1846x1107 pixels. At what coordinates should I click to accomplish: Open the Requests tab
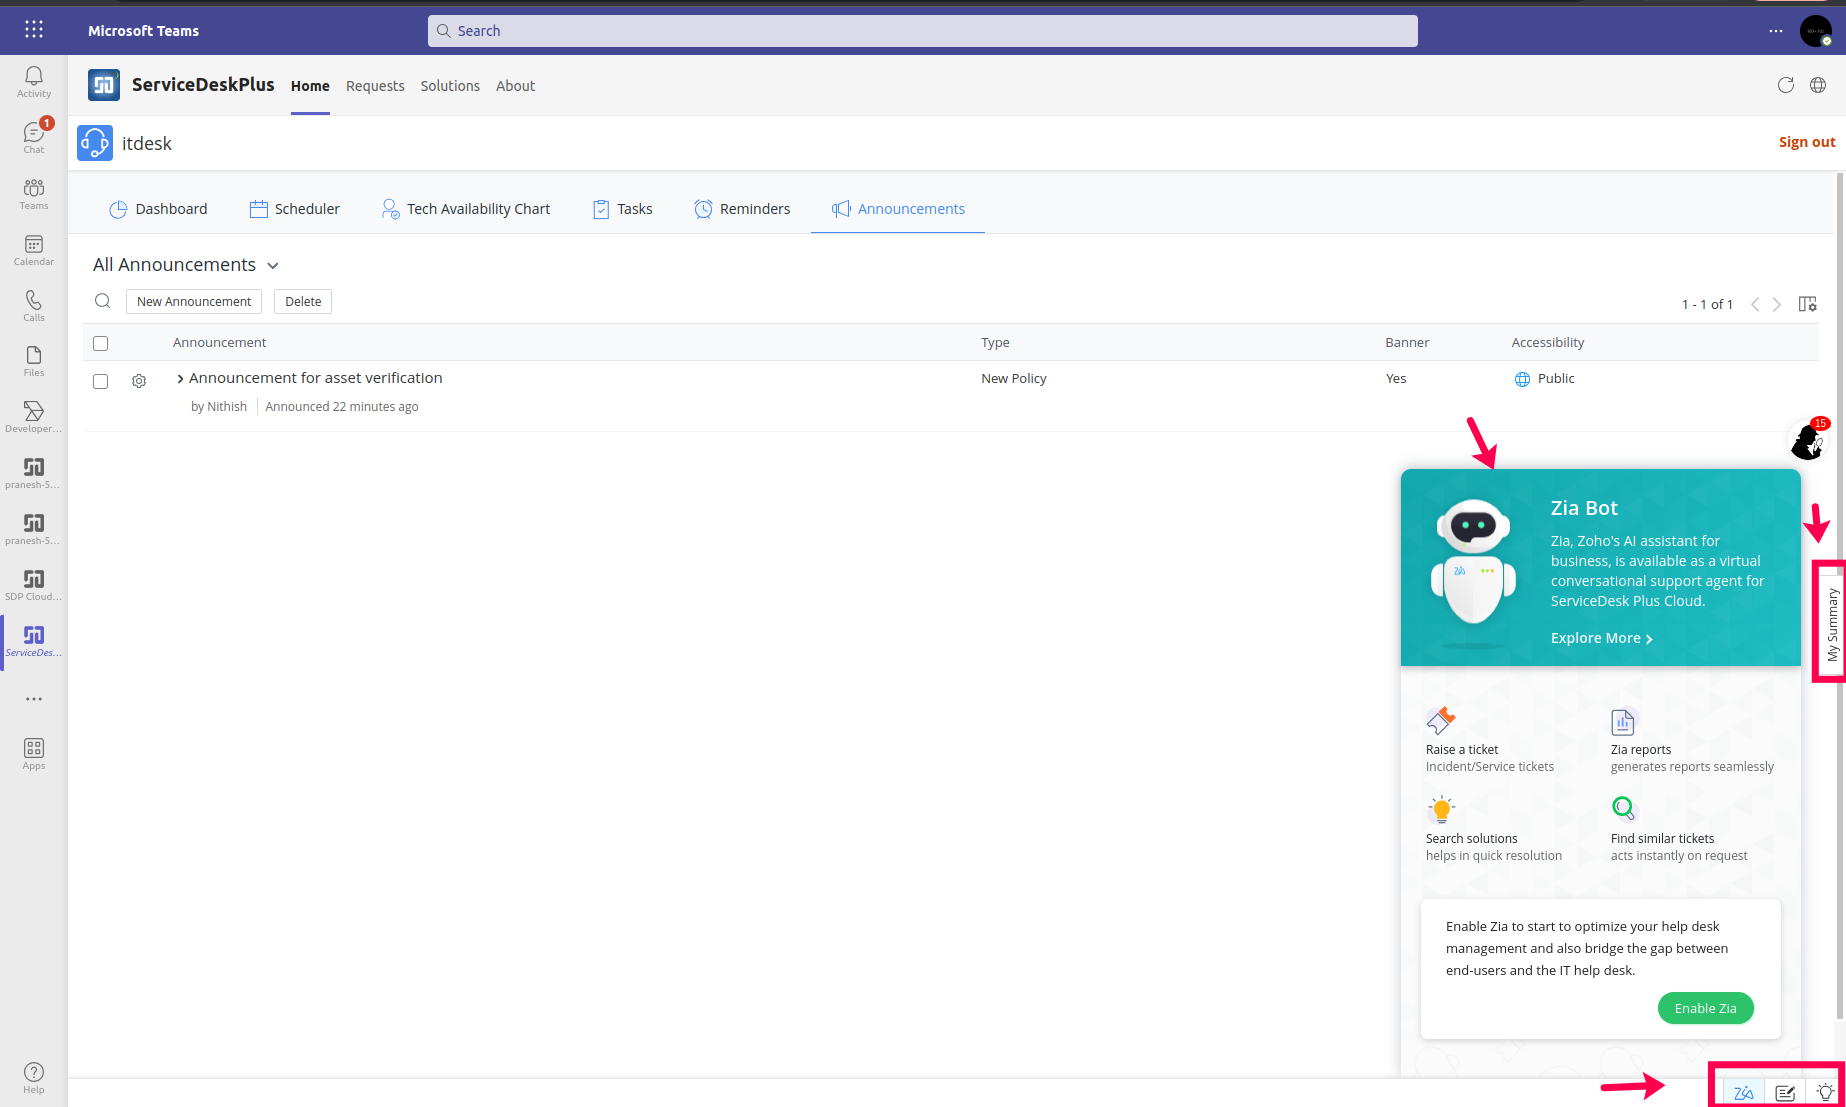375,86
